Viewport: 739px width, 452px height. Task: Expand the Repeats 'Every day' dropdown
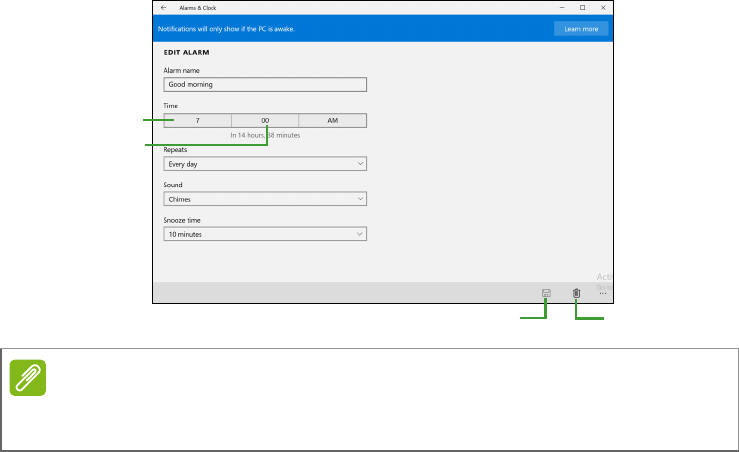click(265, 164)
